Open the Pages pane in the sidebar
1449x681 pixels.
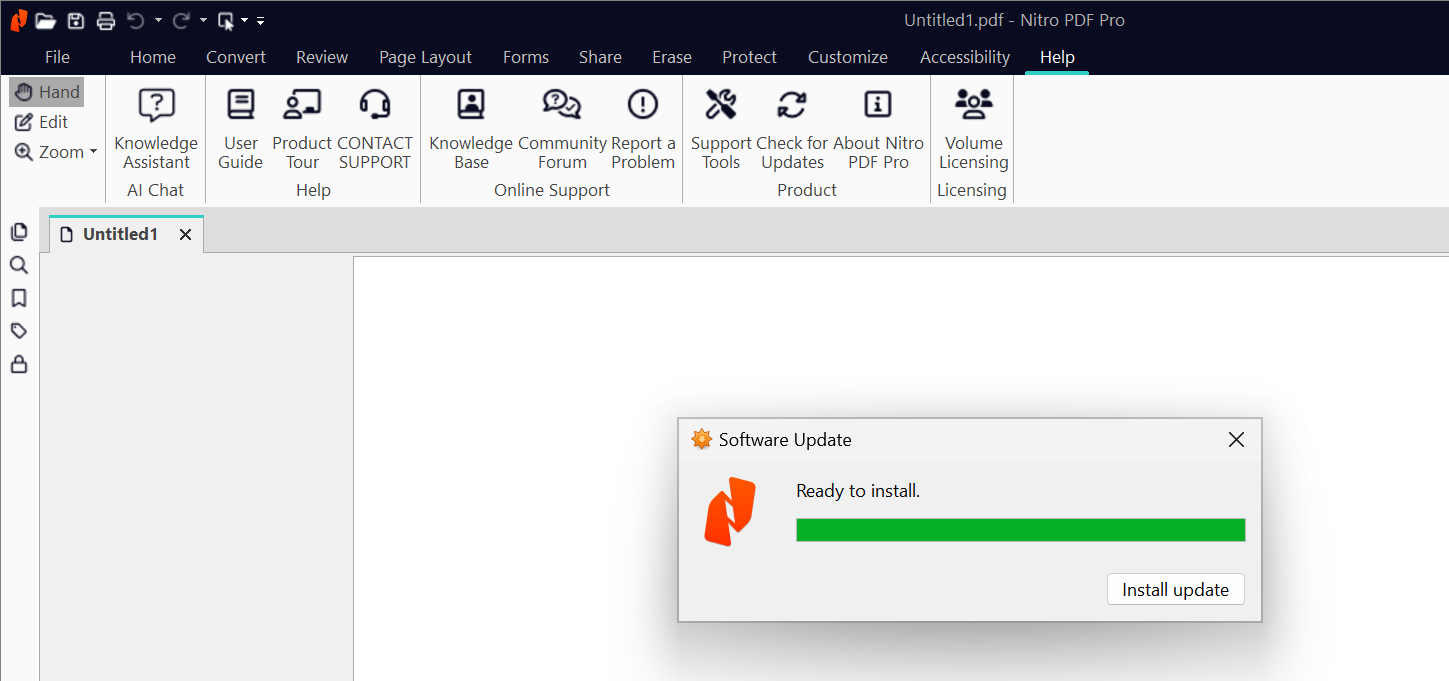(18, 232)
